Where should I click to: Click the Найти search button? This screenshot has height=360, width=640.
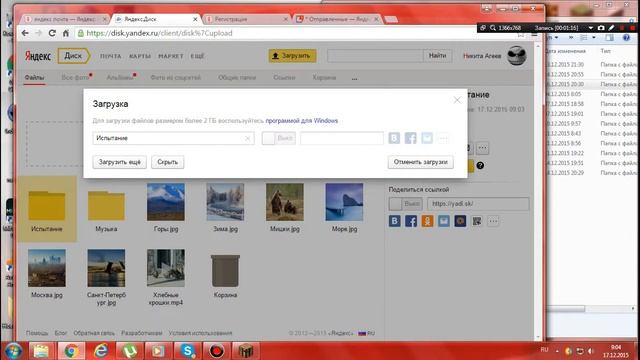tap(437, 56)
